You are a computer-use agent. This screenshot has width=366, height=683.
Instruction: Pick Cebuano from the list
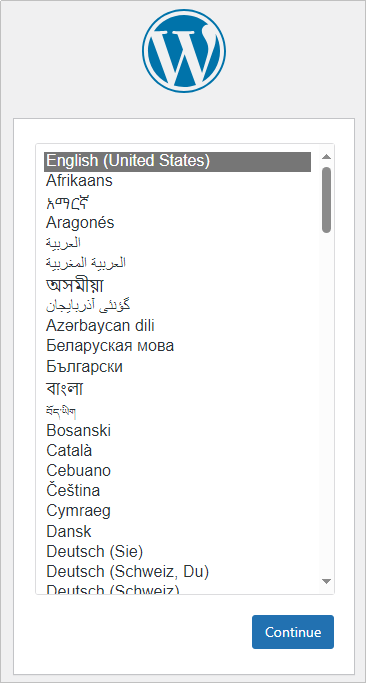177,471
